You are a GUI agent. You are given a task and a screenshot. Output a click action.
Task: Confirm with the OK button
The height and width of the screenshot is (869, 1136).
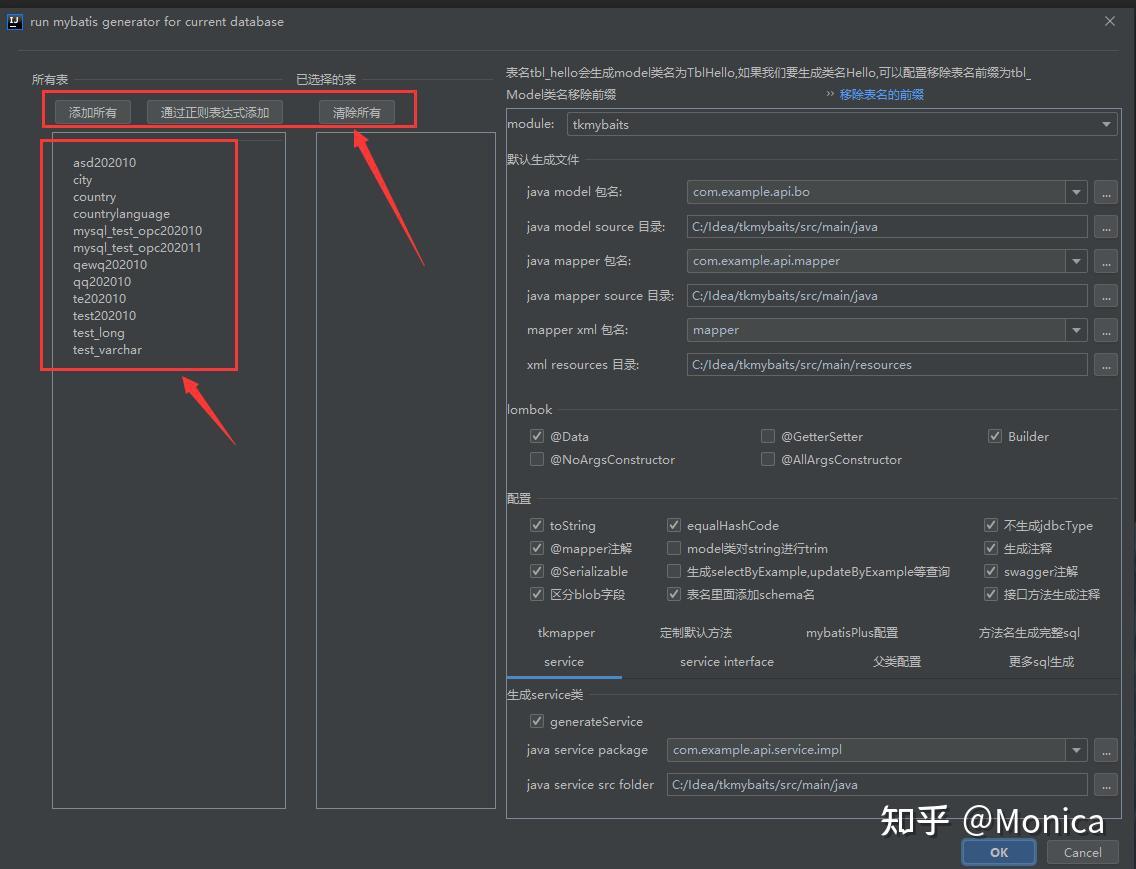[999, 852]
